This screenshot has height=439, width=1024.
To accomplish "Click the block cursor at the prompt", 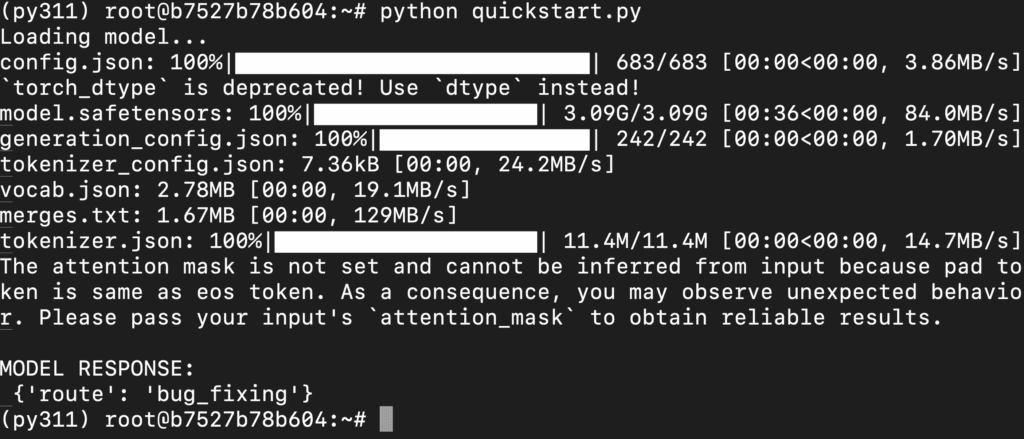I will point(387,418).
